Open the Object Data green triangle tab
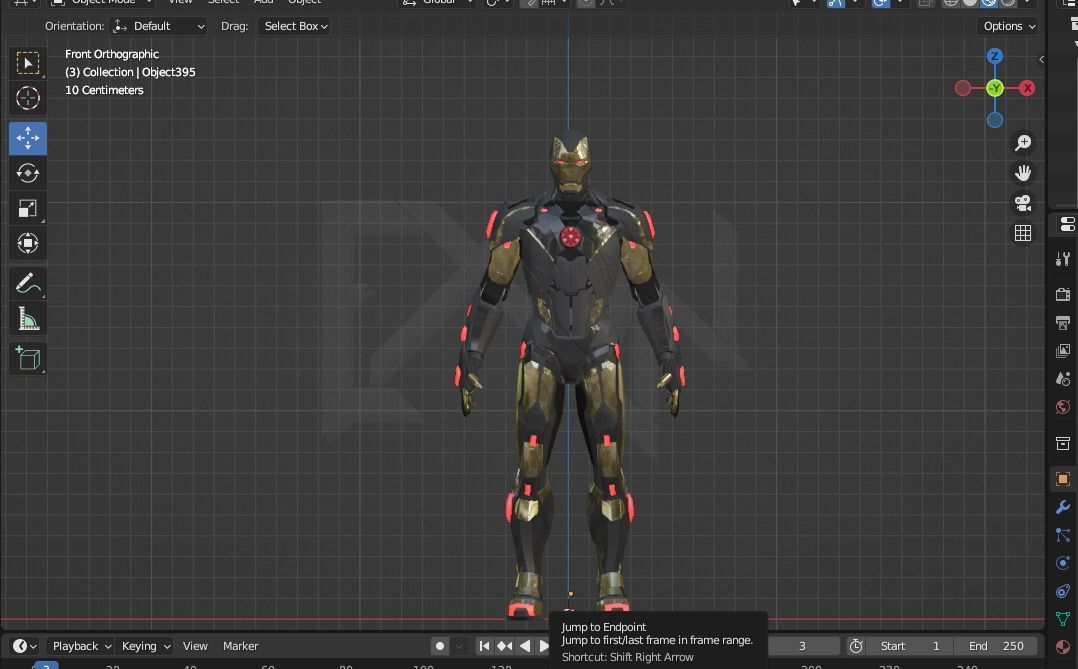The height and width of the screenshot is (669, 1078). click(x=1063, y=619)
